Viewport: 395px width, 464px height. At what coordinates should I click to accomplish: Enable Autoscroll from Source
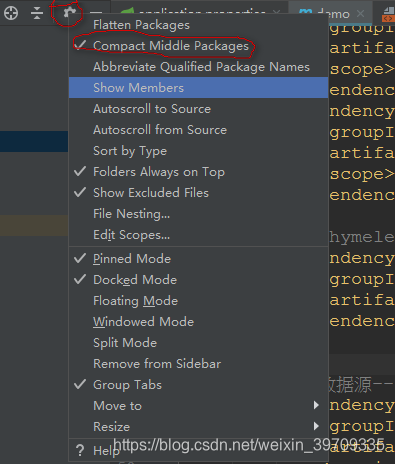pos(198,130)
